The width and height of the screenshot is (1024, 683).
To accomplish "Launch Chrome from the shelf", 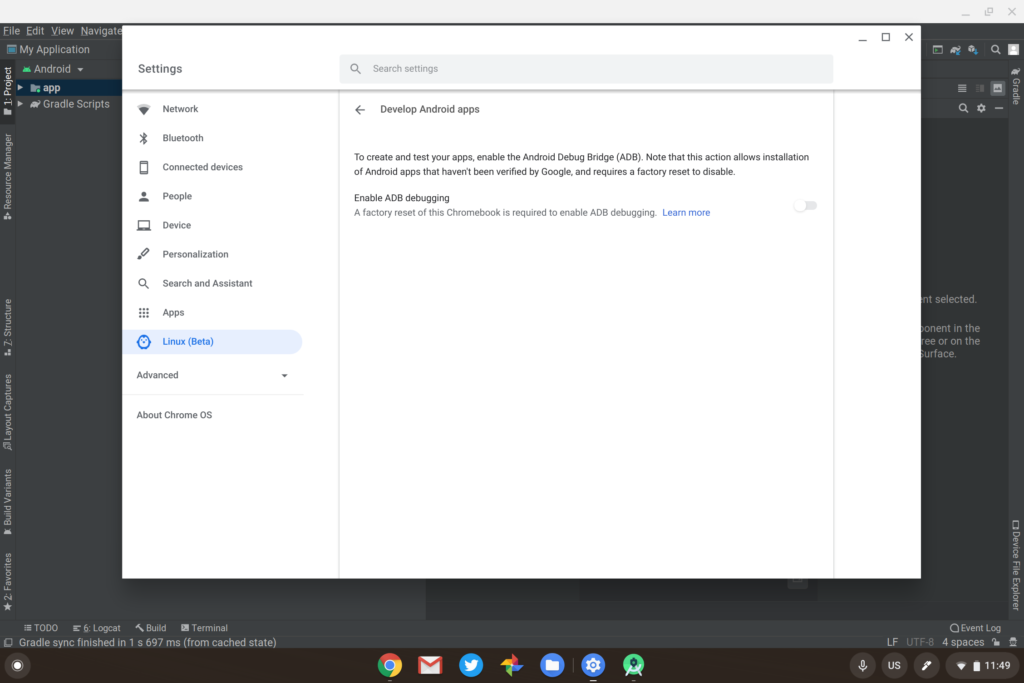I will click(390, 665).
